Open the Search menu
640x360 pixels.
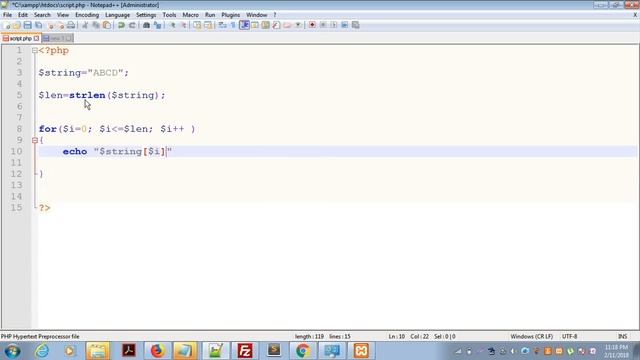pos(42,15)
